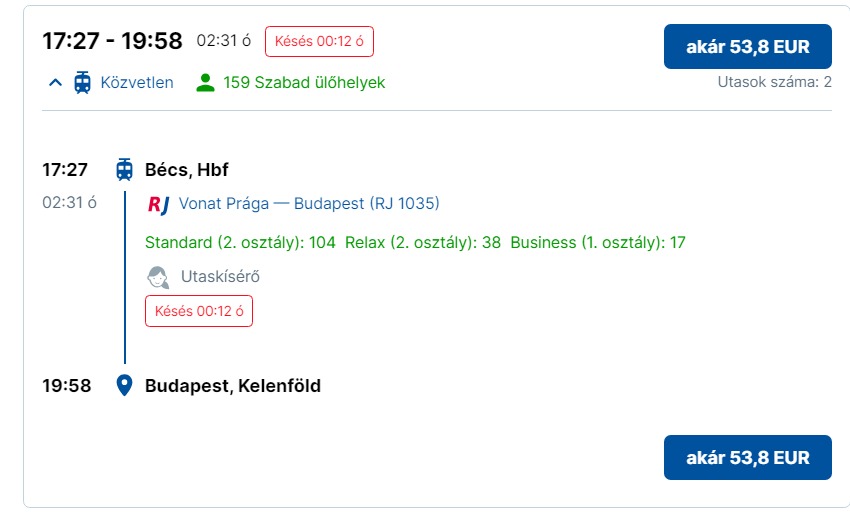Image resolution: width=850 pixels, height=515 pixels.
Task: Click the RJ railjet logo
Action: click(x=158, y=204)
